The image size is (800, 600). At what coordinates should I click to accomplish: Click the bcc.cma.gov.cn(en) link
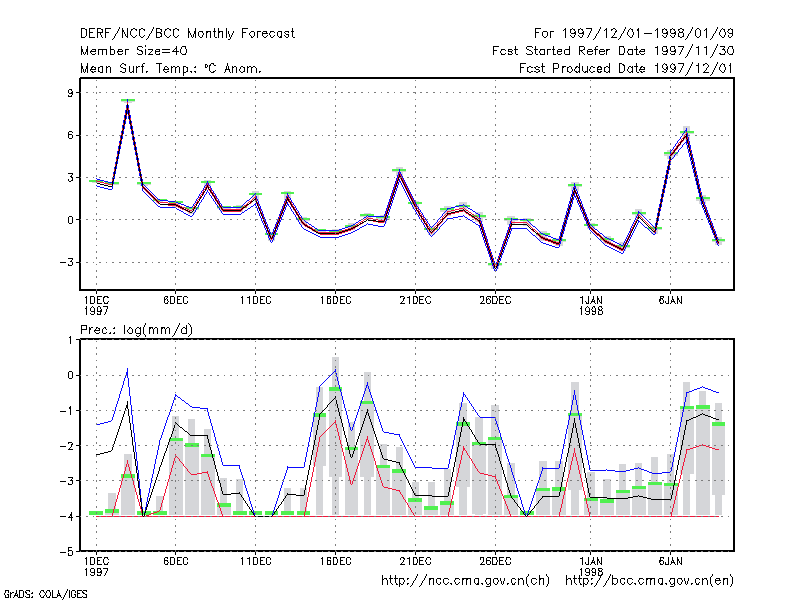click(649, 581)
